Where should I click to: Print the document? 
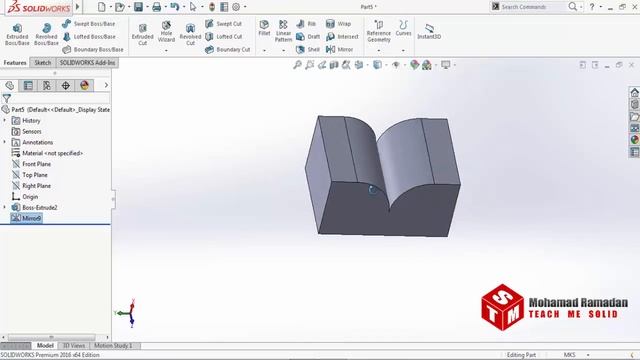click(x=156, y=7)
